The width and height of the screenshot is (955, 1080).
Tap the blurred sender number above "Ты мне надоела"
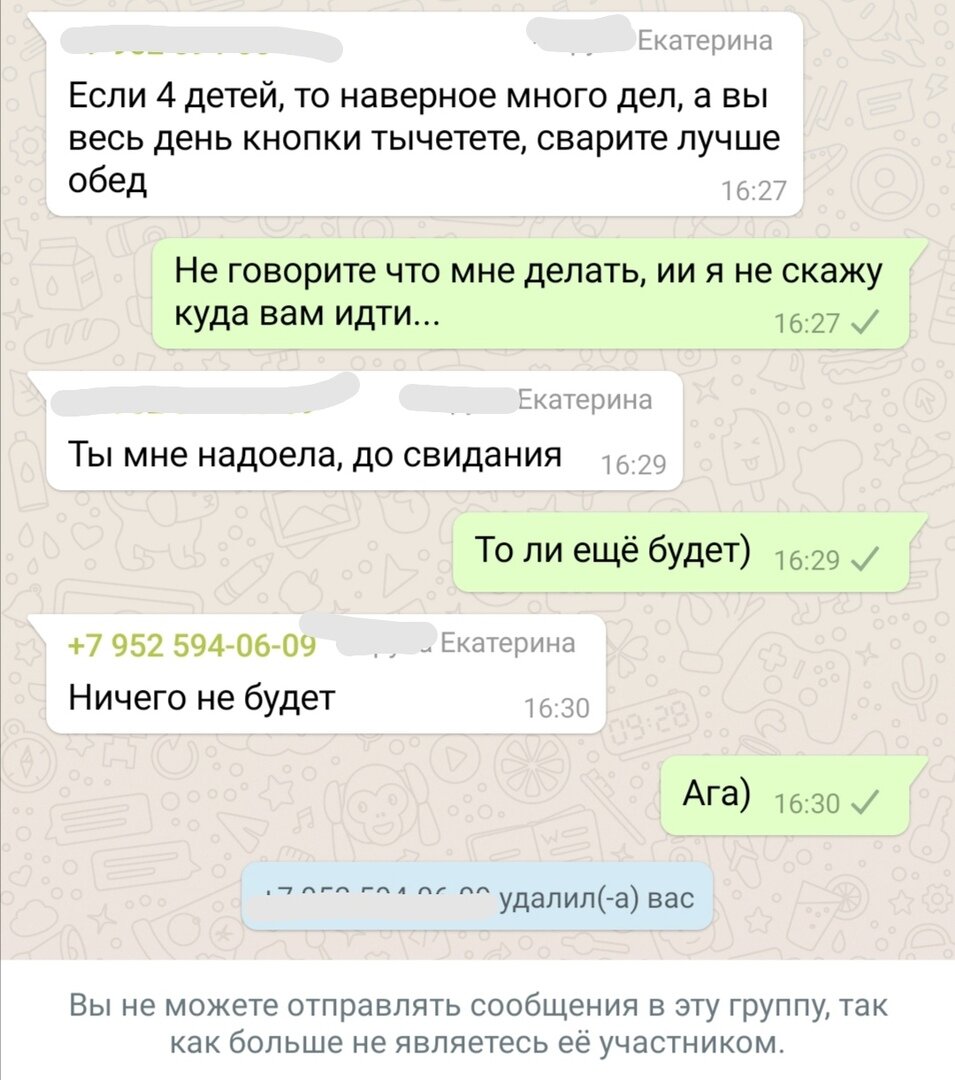[x=205, y=395]
